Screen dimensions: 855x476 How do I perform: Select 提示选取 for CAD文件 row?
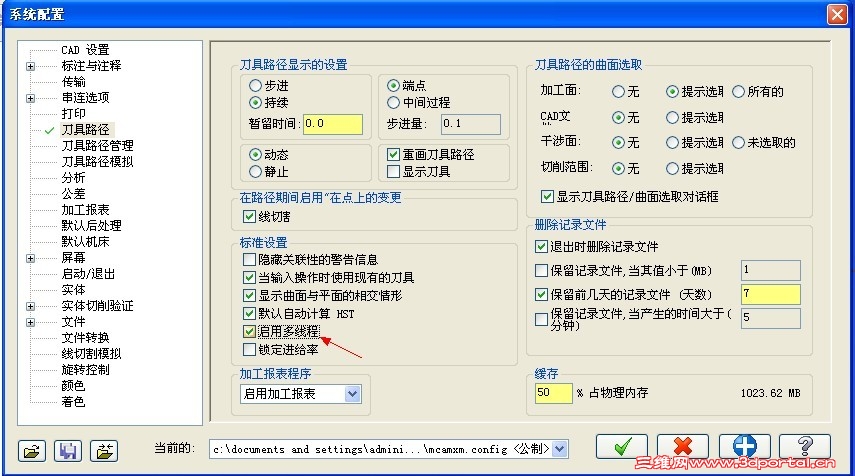(x=672, y=117)
